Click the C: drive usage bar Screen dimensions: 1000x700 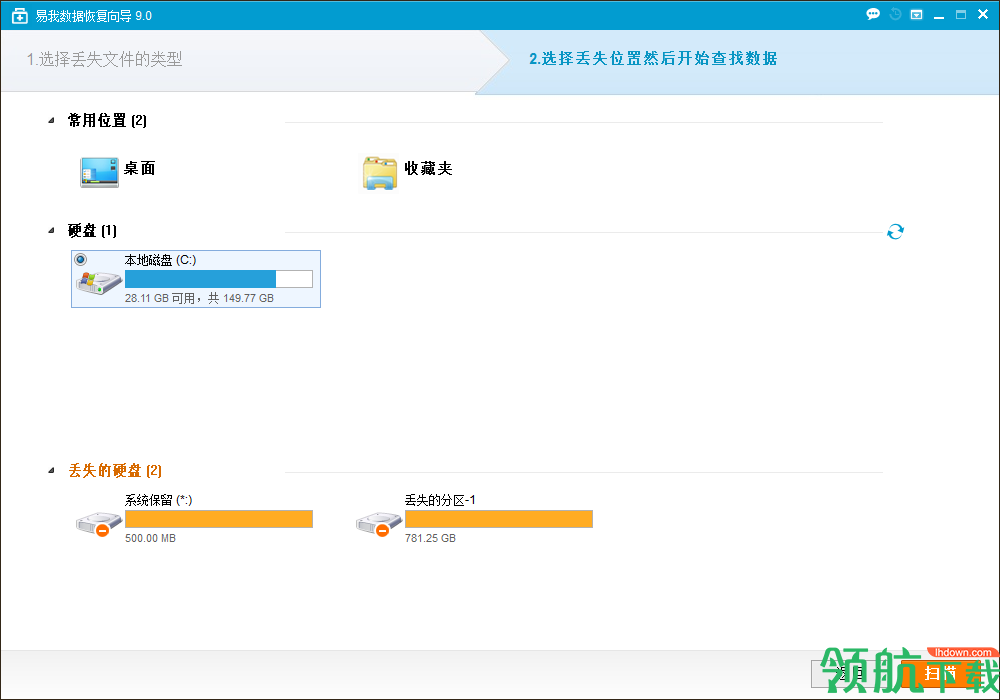(x=219, y=279)
